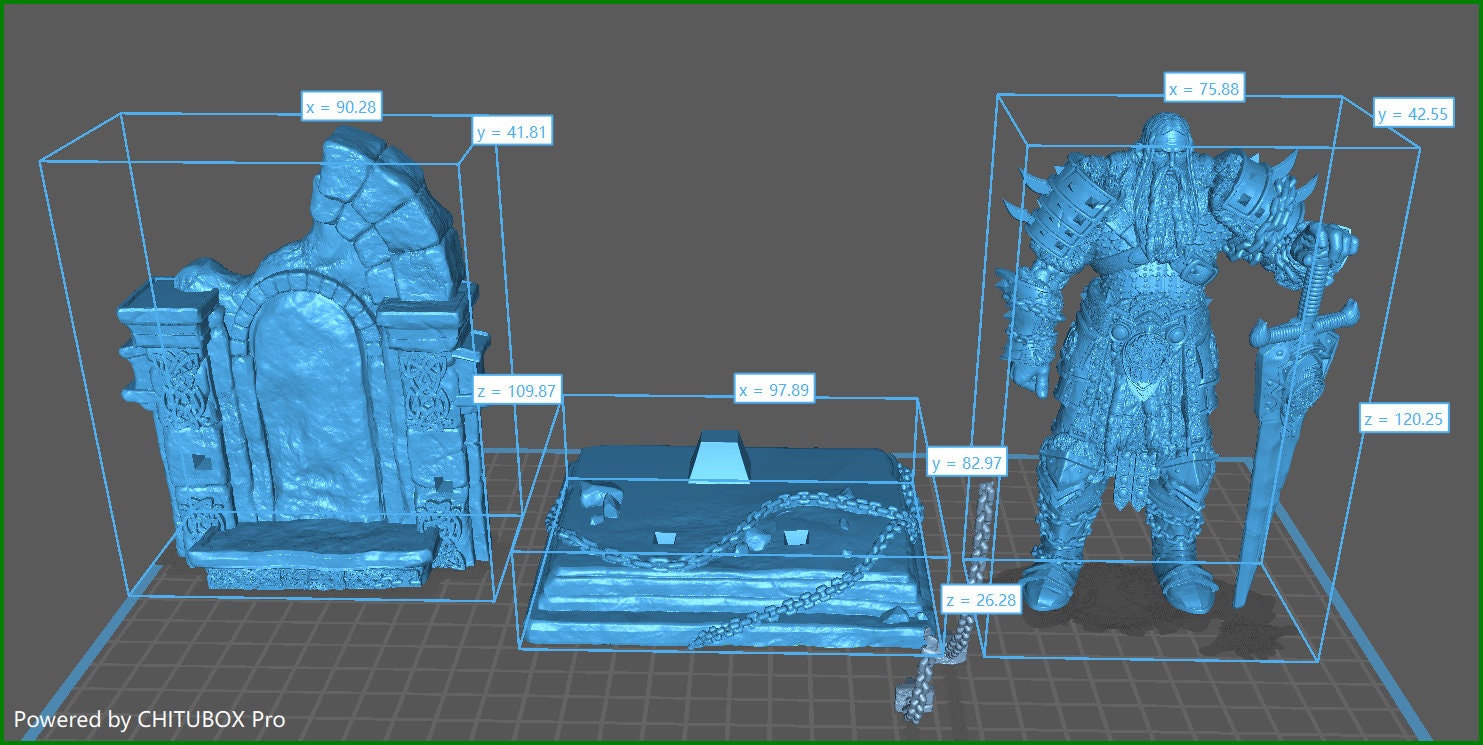Click the y = 41.81 depth label on throne model

tap(513, 131)
